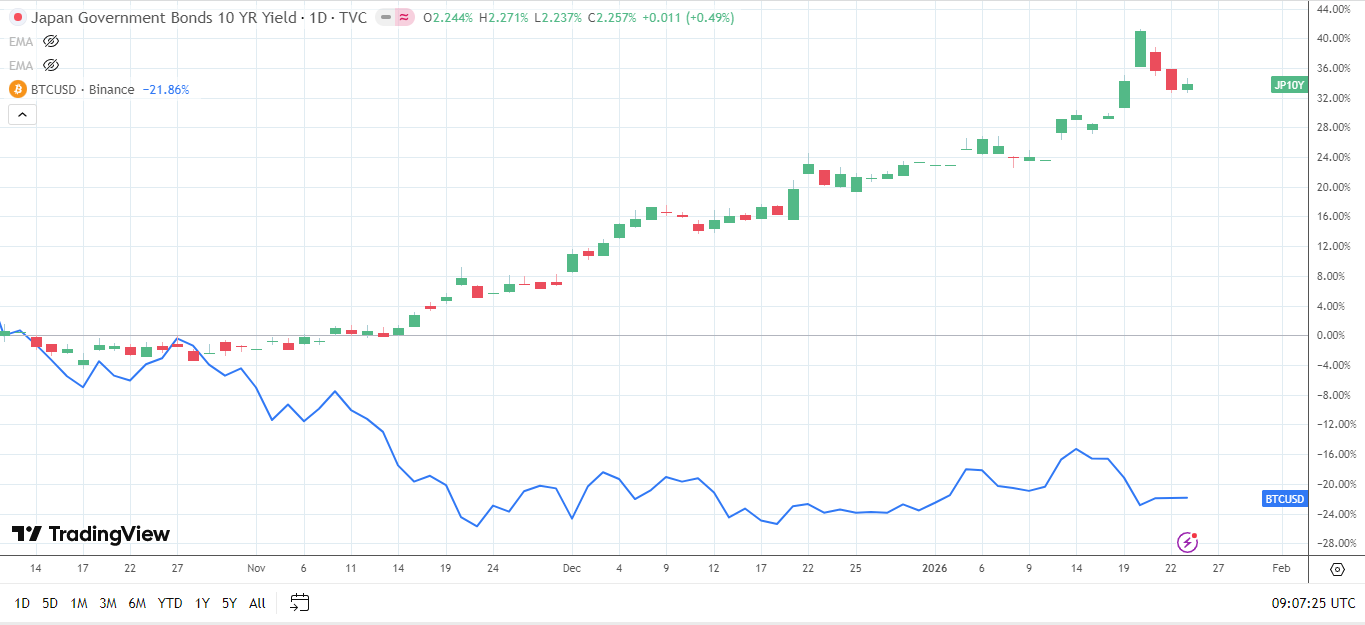Open the chart axis settings gear
This screenshot has width=1365, height=625.
(1337, 569)
